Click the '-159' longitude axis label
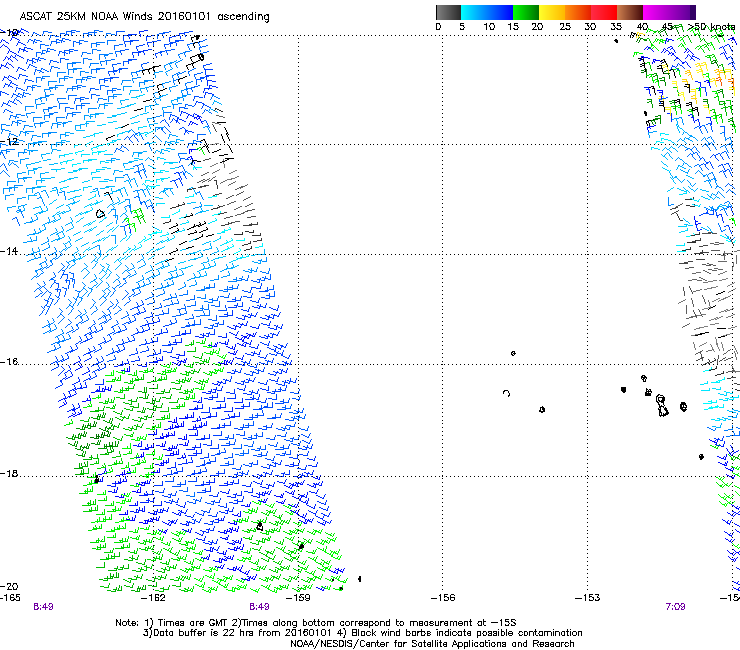Viewport: 740px width, 650px height. pos(298,598)
